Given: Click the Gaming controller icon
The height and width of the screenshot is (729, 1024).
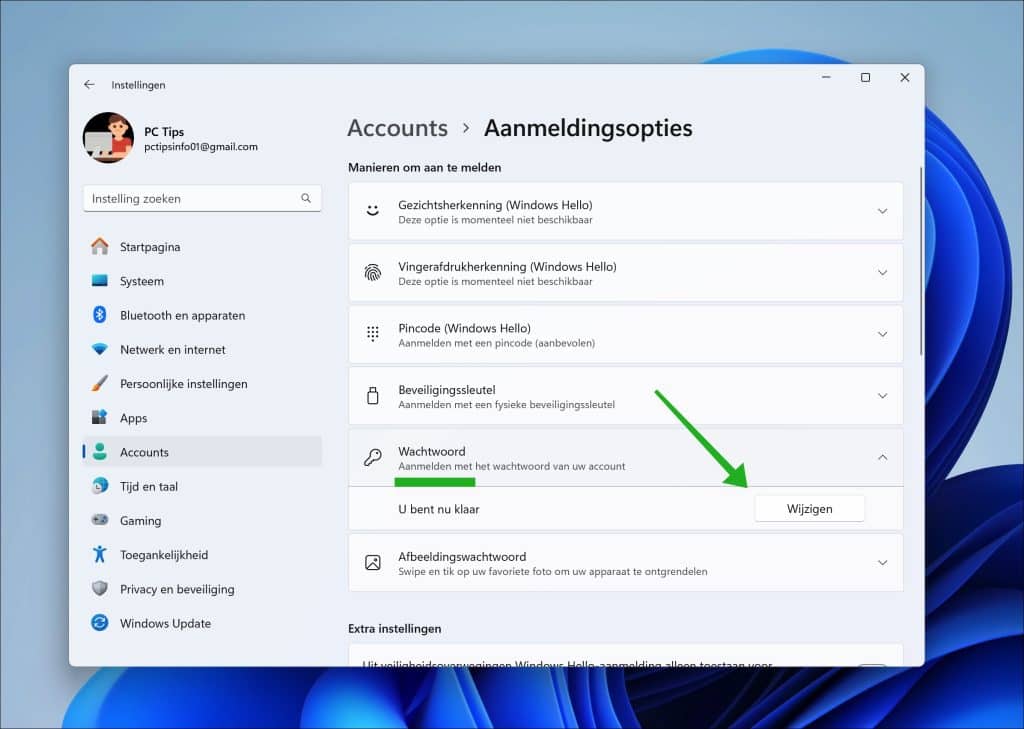Looking at the screenshot, I should [100, 520].
